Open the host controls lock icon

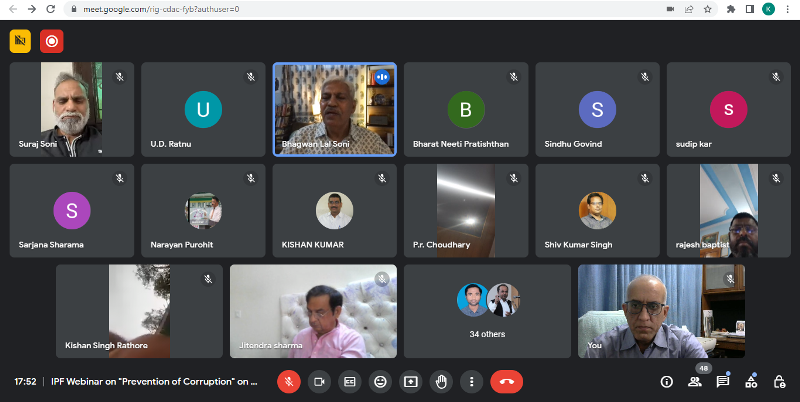coord(779,381)
